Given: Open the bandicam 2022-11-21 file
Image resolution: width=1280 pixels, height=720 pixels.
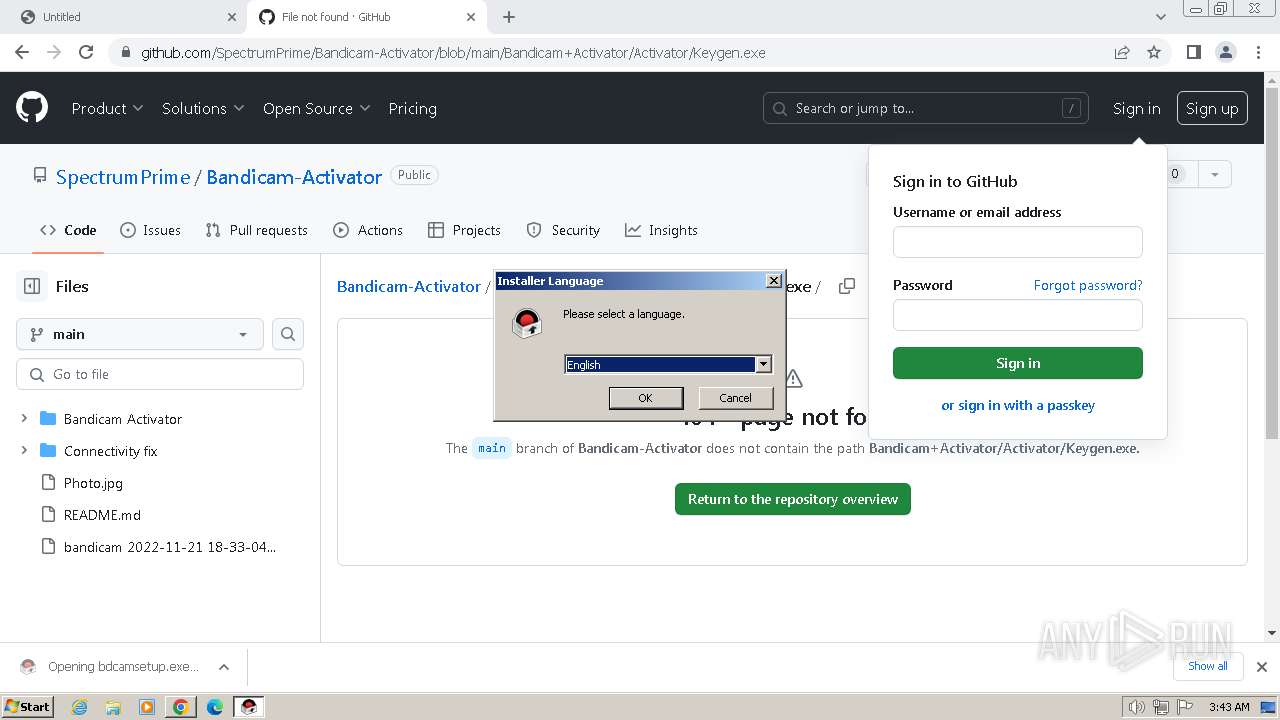Looking at the screenshot, I should click(x=170, y=547).
